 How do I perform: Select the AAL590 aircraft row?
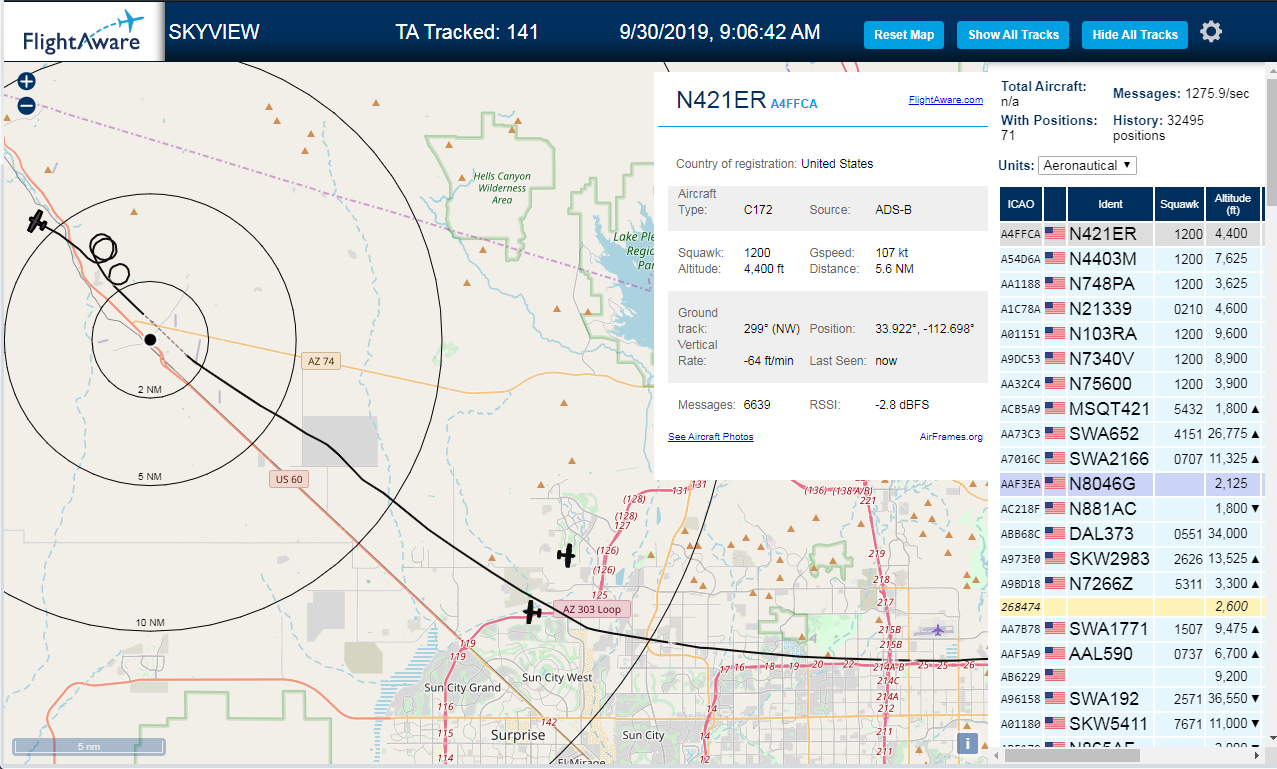pyautogui.click(x=1130, y=654)
